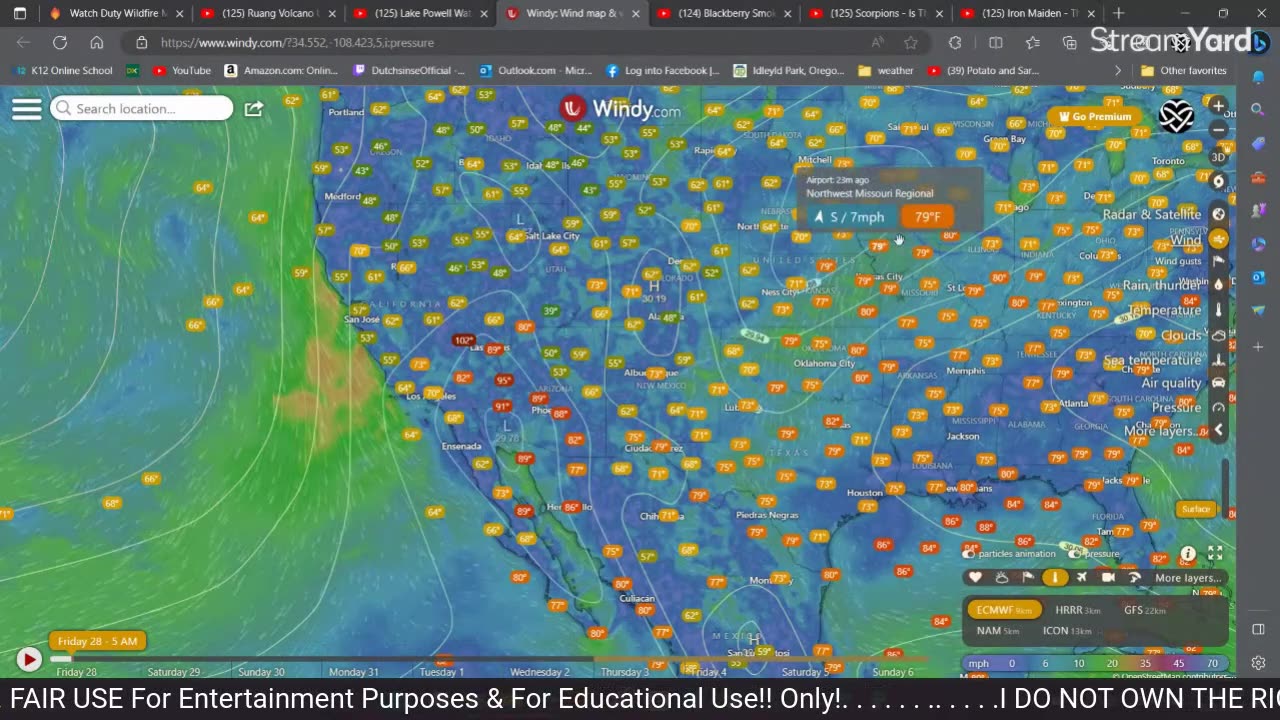
Task: Show paragliding spots icon
Action: coord(1134,577)
